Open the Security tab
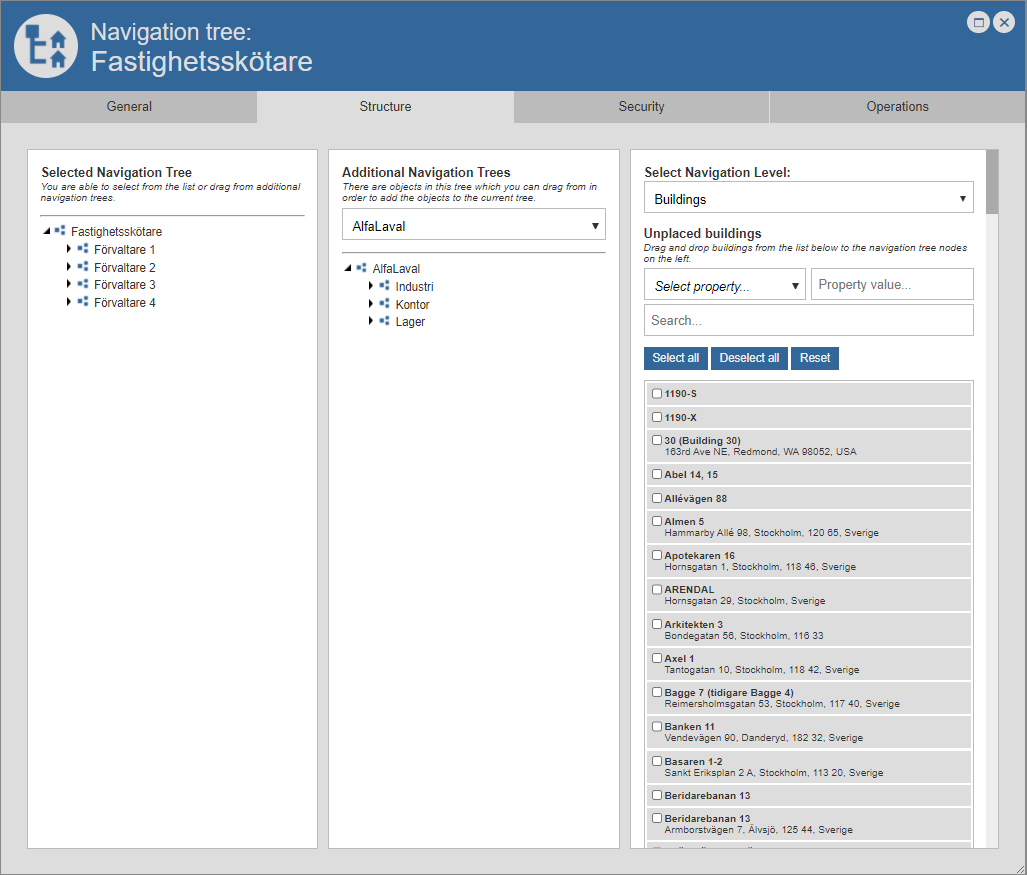The width and height of the screenshot is (1027, 875). (x=641, y=107)
